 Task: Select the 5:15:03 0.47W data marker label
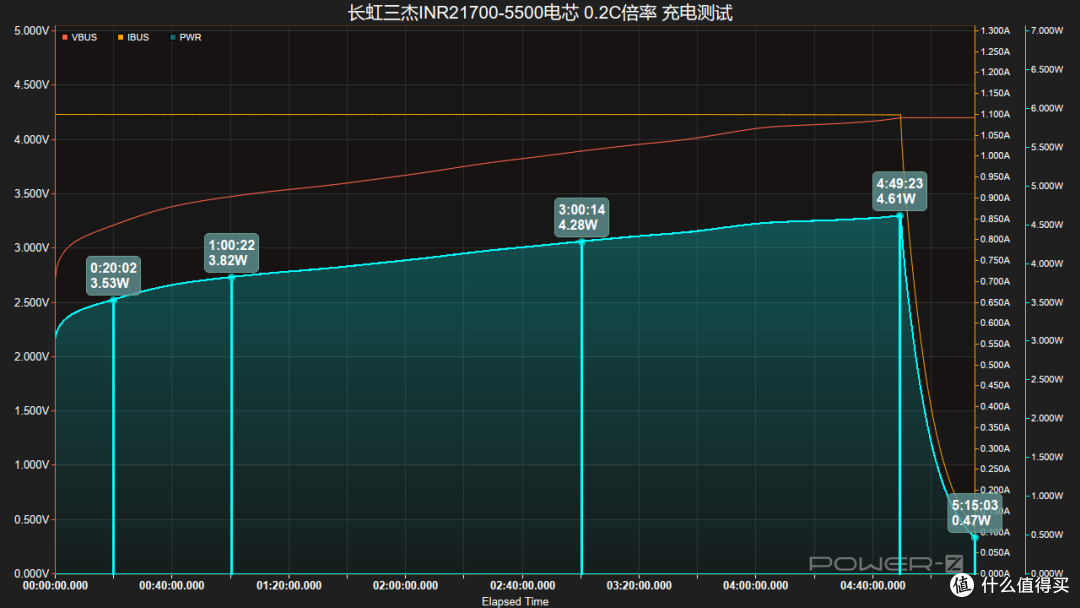[975, 513]
